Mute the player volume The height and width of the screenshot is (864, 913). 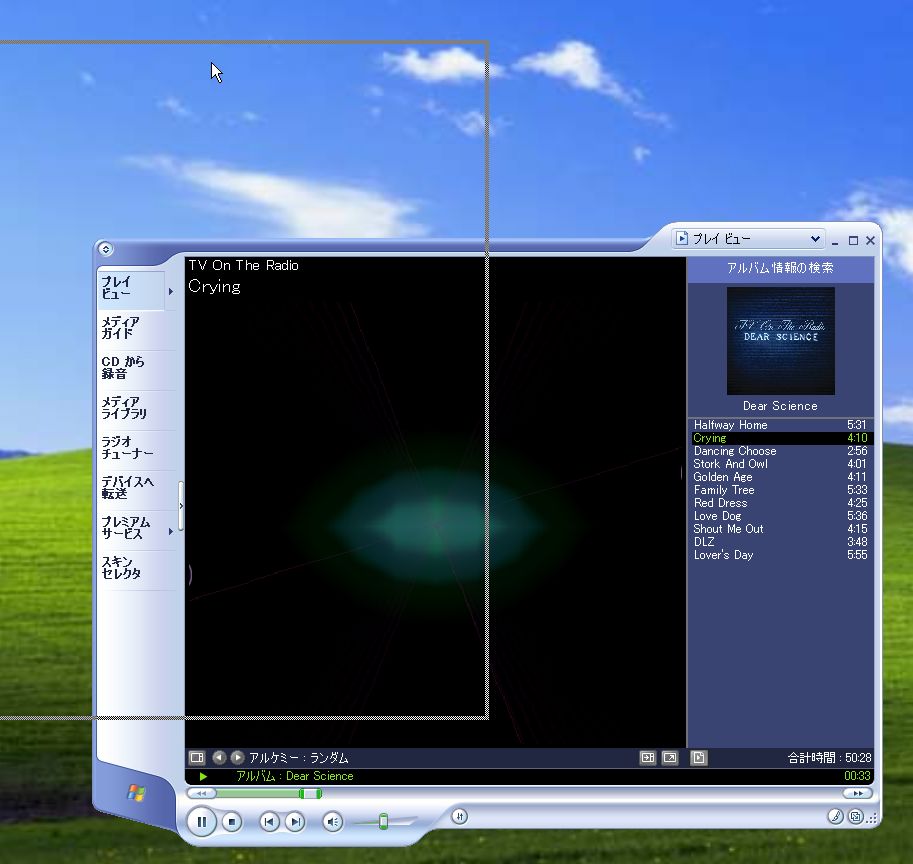332,821
